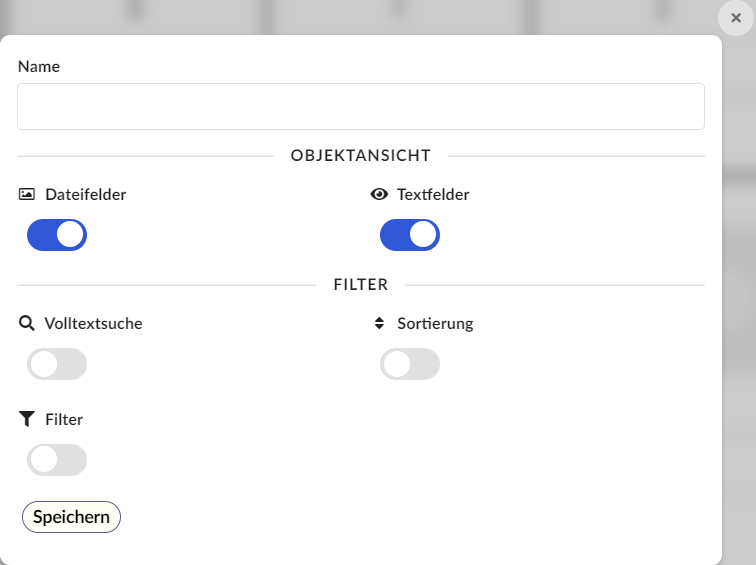Turn off the Textfelder toggle
This screenshot has width=756, height=565.
click(x=410, y=235)
